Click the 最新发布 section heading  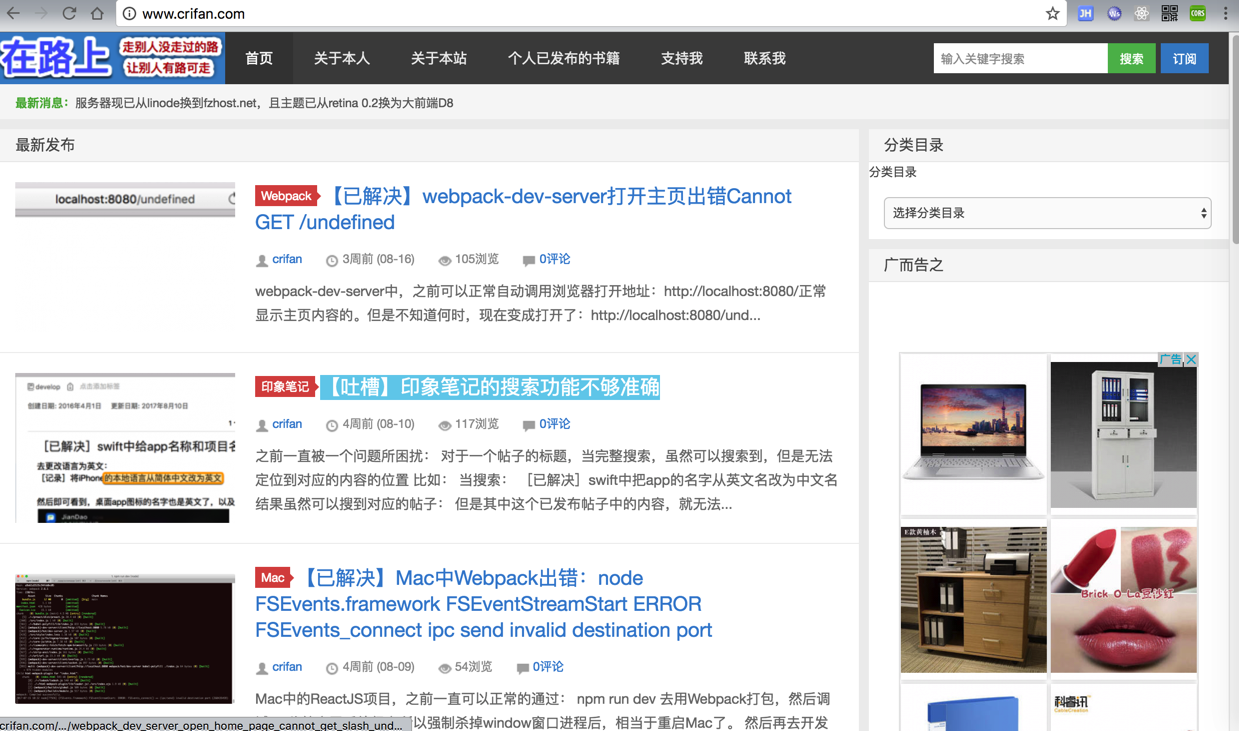coord(45,145)
